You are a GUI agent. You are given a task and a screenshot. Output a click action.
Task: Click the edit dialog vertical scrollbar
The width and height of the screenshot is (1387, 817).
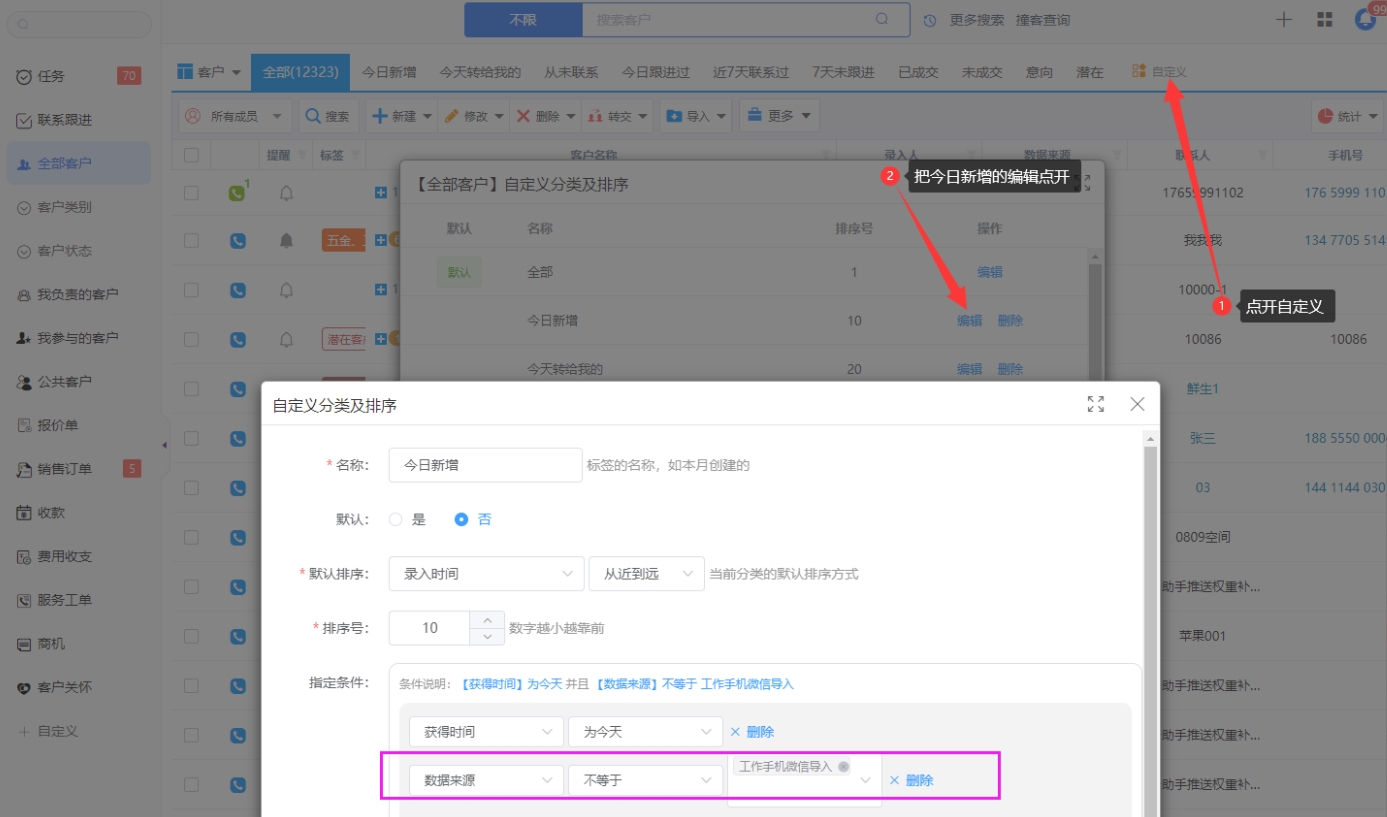tap(1150, 600)
